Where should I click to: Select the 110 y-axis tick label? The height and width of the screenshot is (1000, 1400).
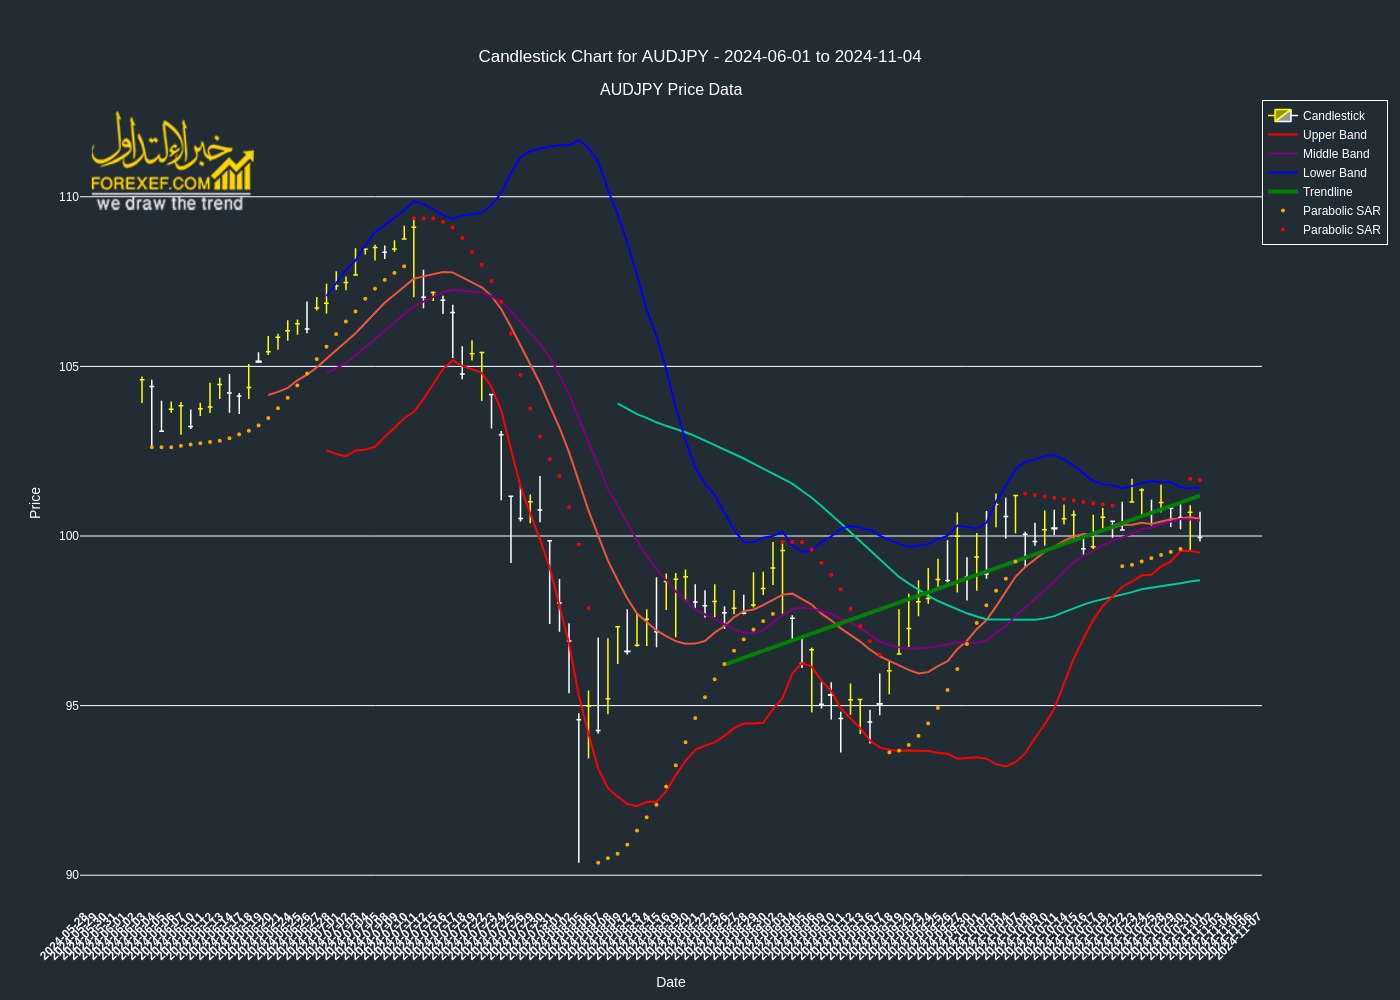68,197
